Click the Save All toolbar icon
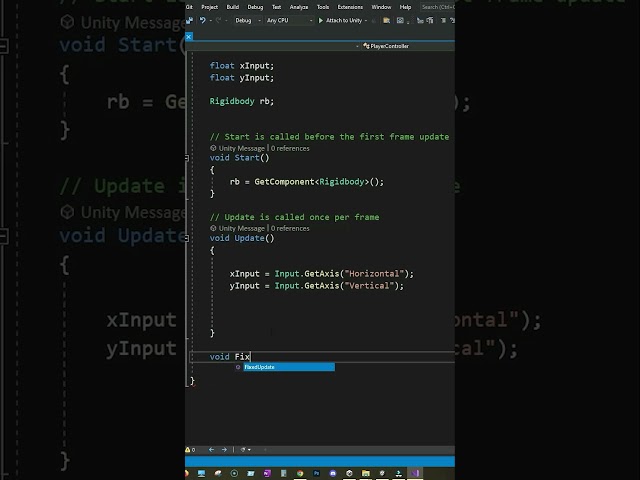640x480 pixels. pyautogui.click(x=189, y=20)
